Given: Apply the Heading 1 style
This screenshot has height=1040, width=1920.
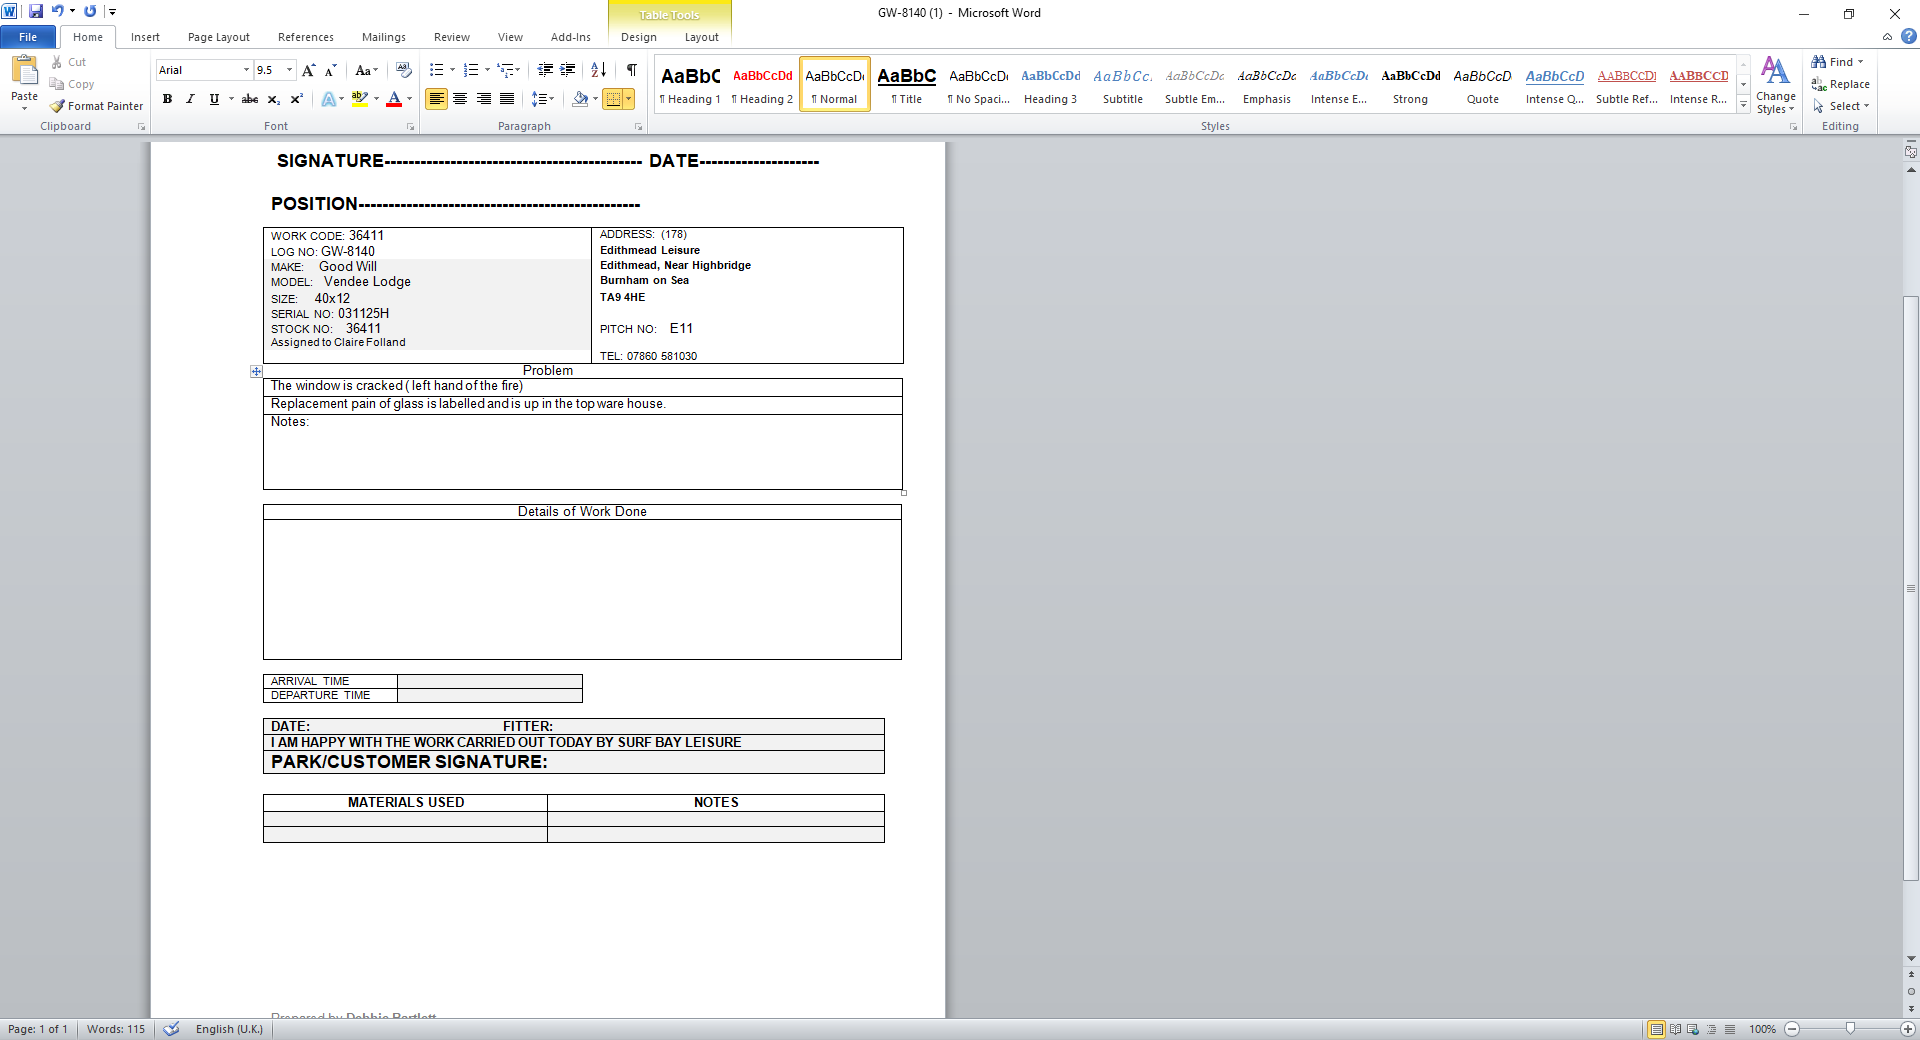Looking at the screenshot, I should [x=690, y=85].
